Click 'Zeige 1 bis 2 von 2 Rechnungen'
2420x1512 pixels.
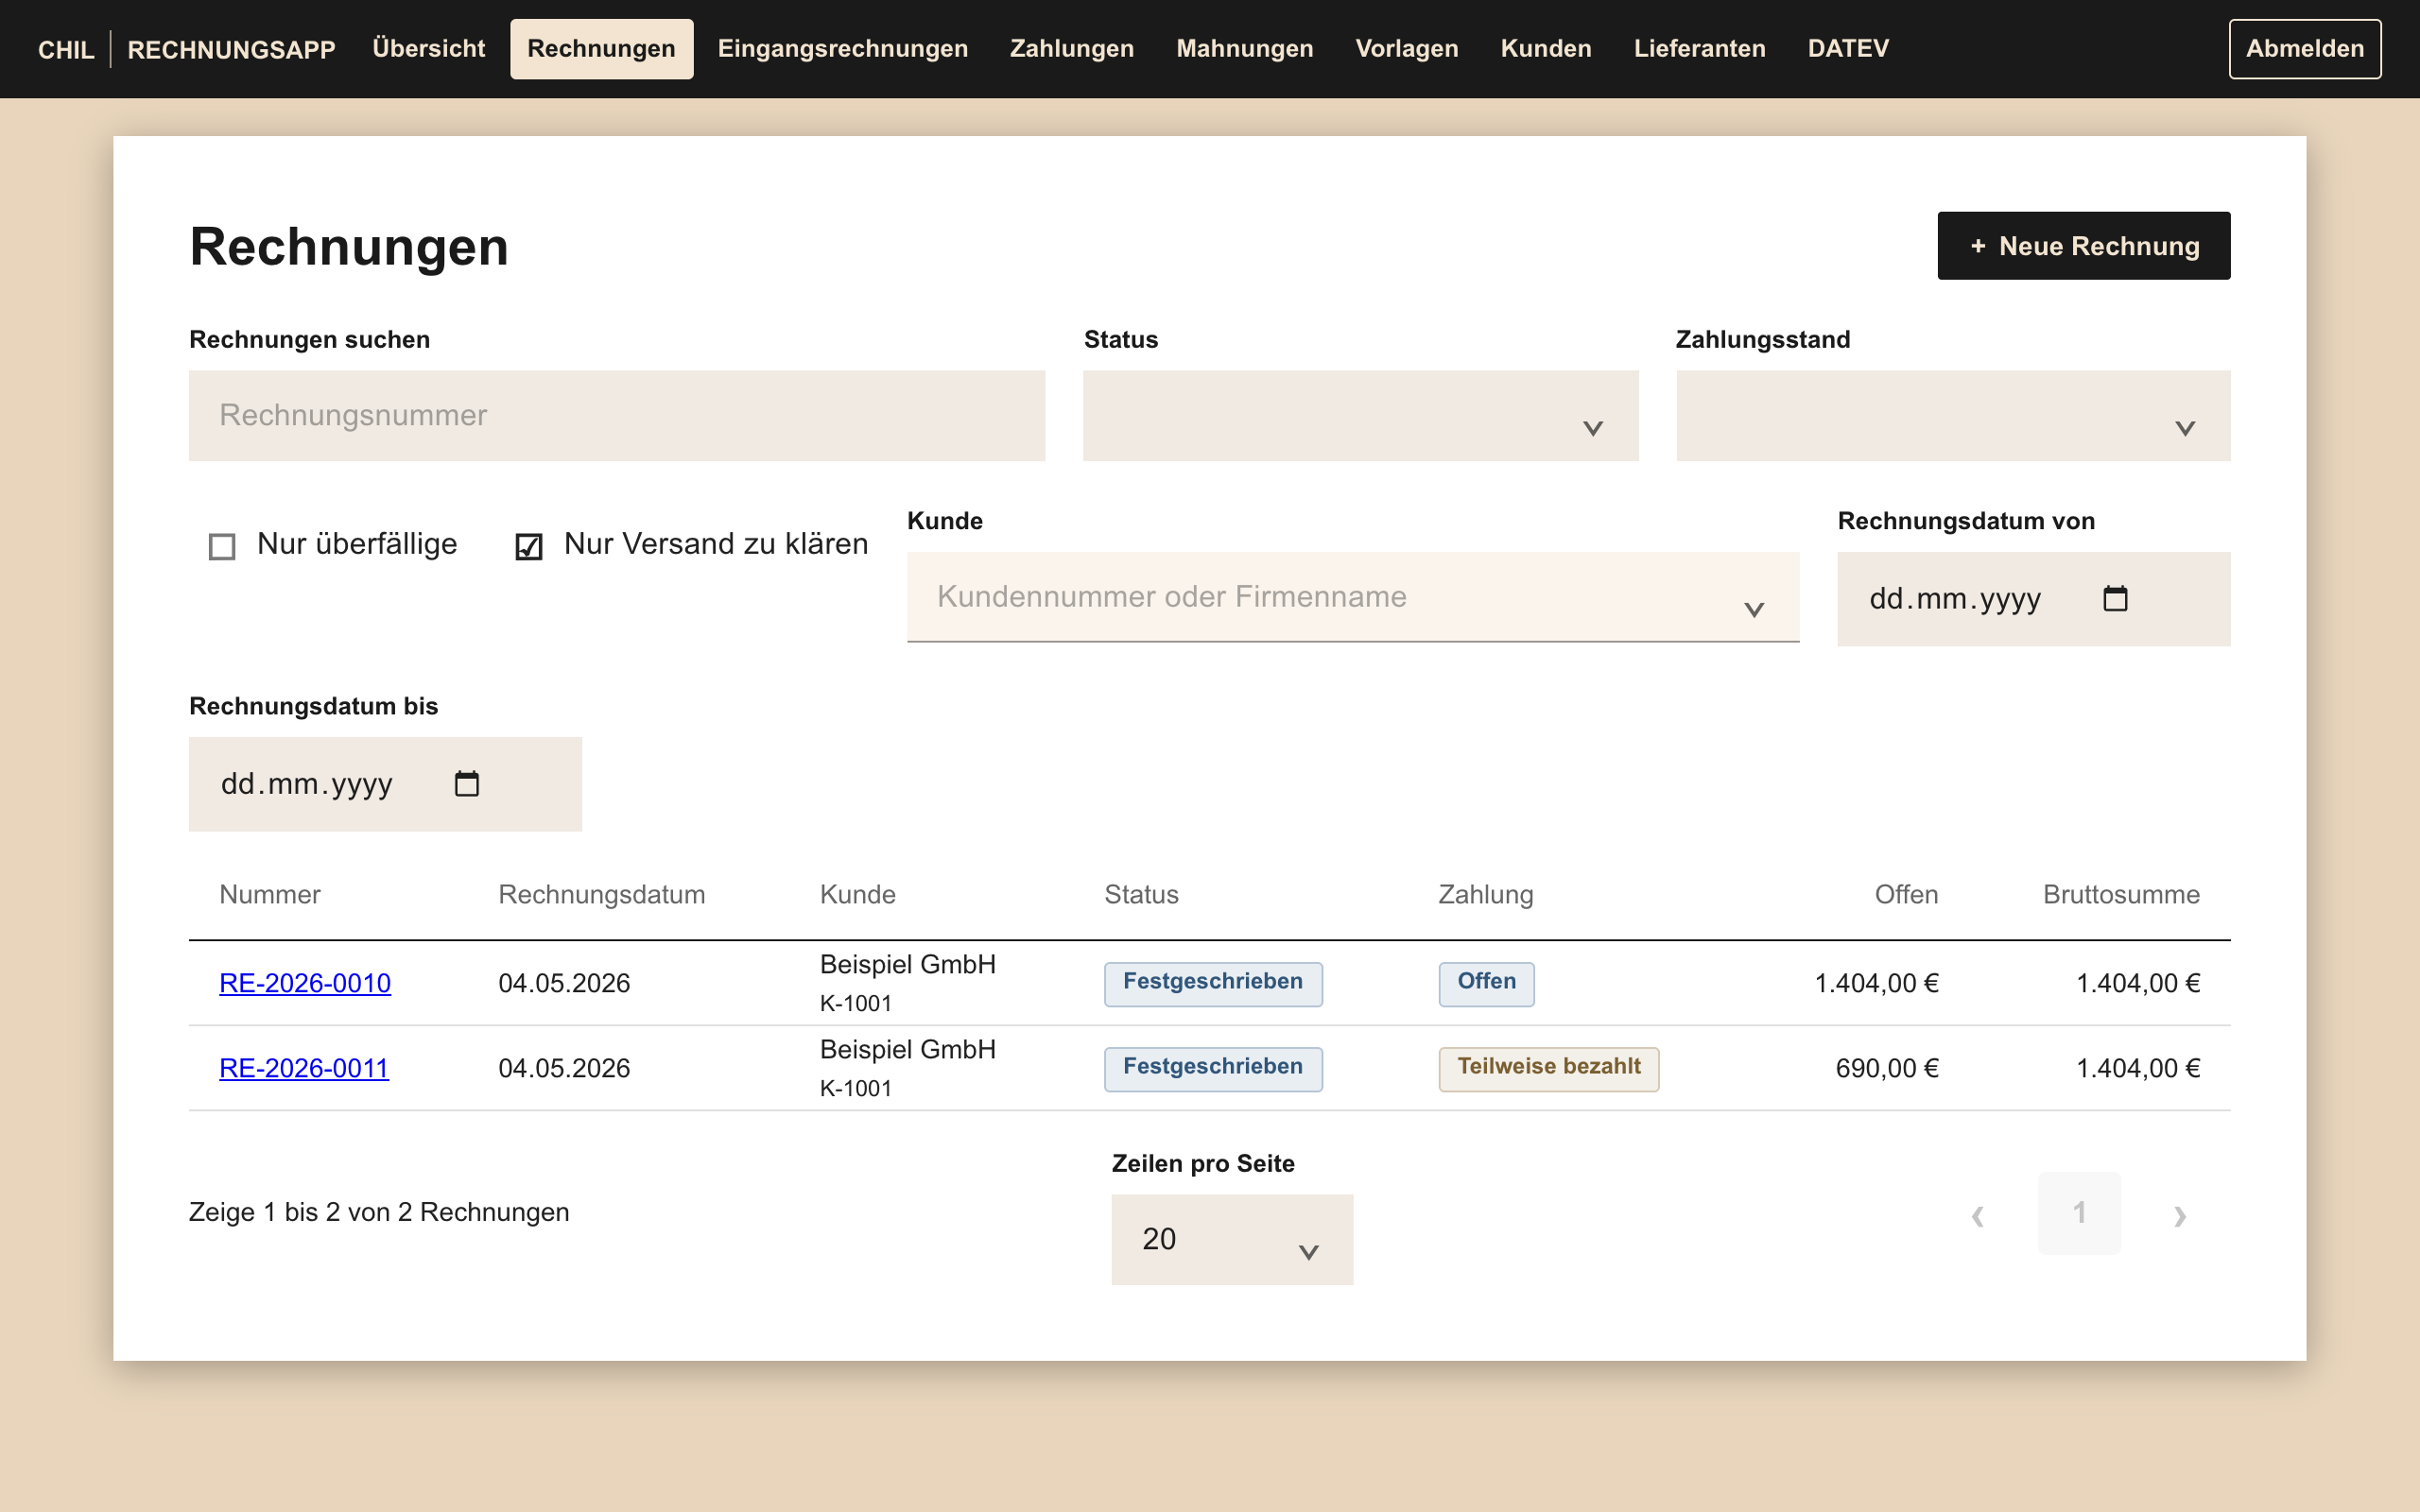(379, 1212)
